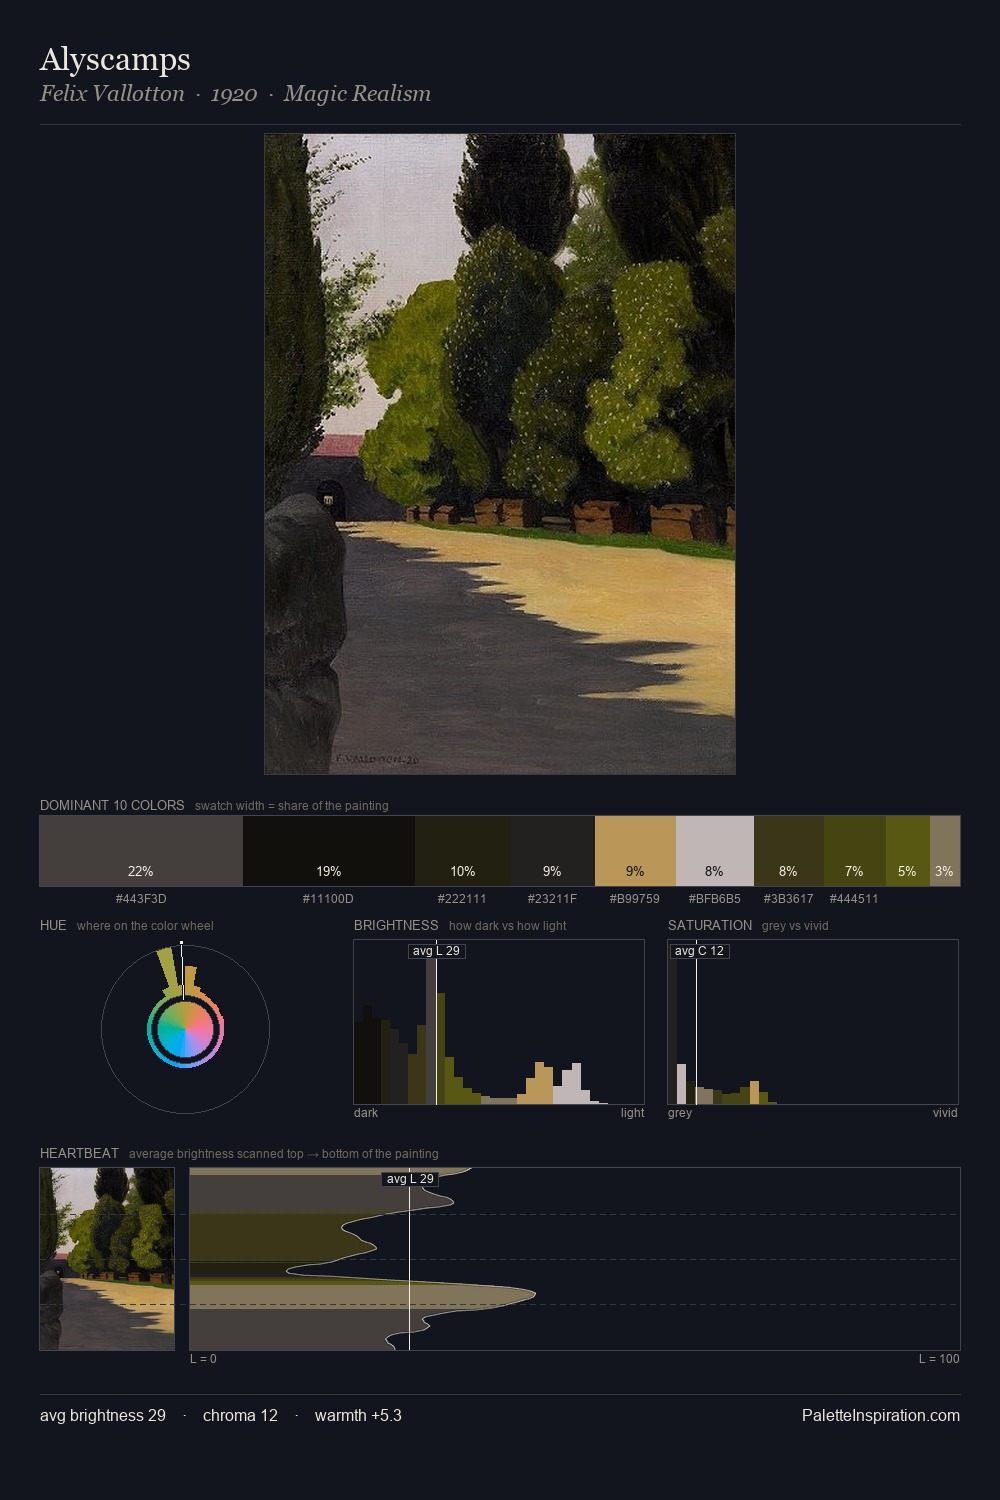The height and width of the screenshot is (1500, 1000).
Task: Click the heartbeat brightness curve chart
Action: coord(575,1259)
